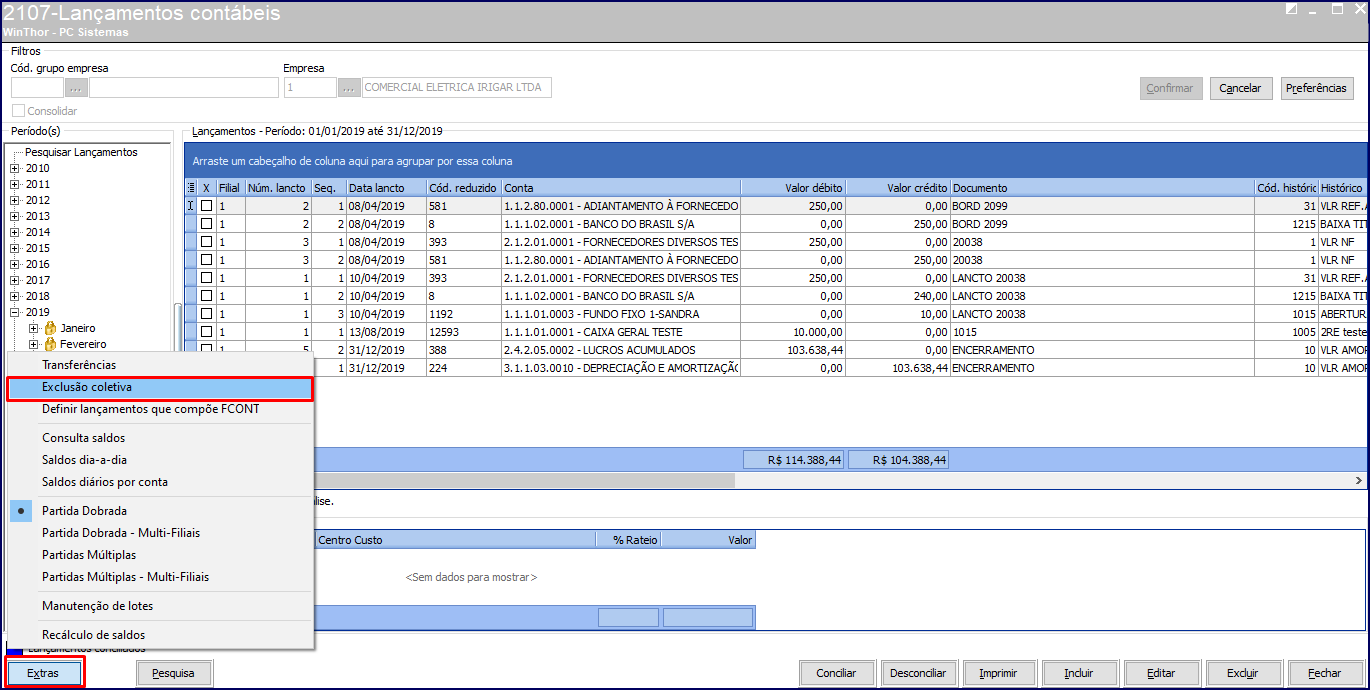Sort by the Valor débito column header

coord(793,188)
